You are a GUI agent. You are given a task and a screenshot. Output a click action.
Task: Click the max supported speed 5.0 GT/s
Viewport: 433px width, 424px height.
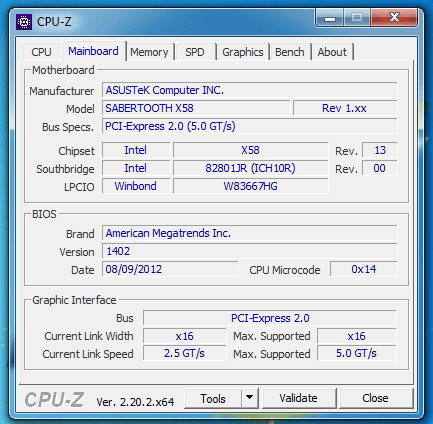[x=357, y=353]
